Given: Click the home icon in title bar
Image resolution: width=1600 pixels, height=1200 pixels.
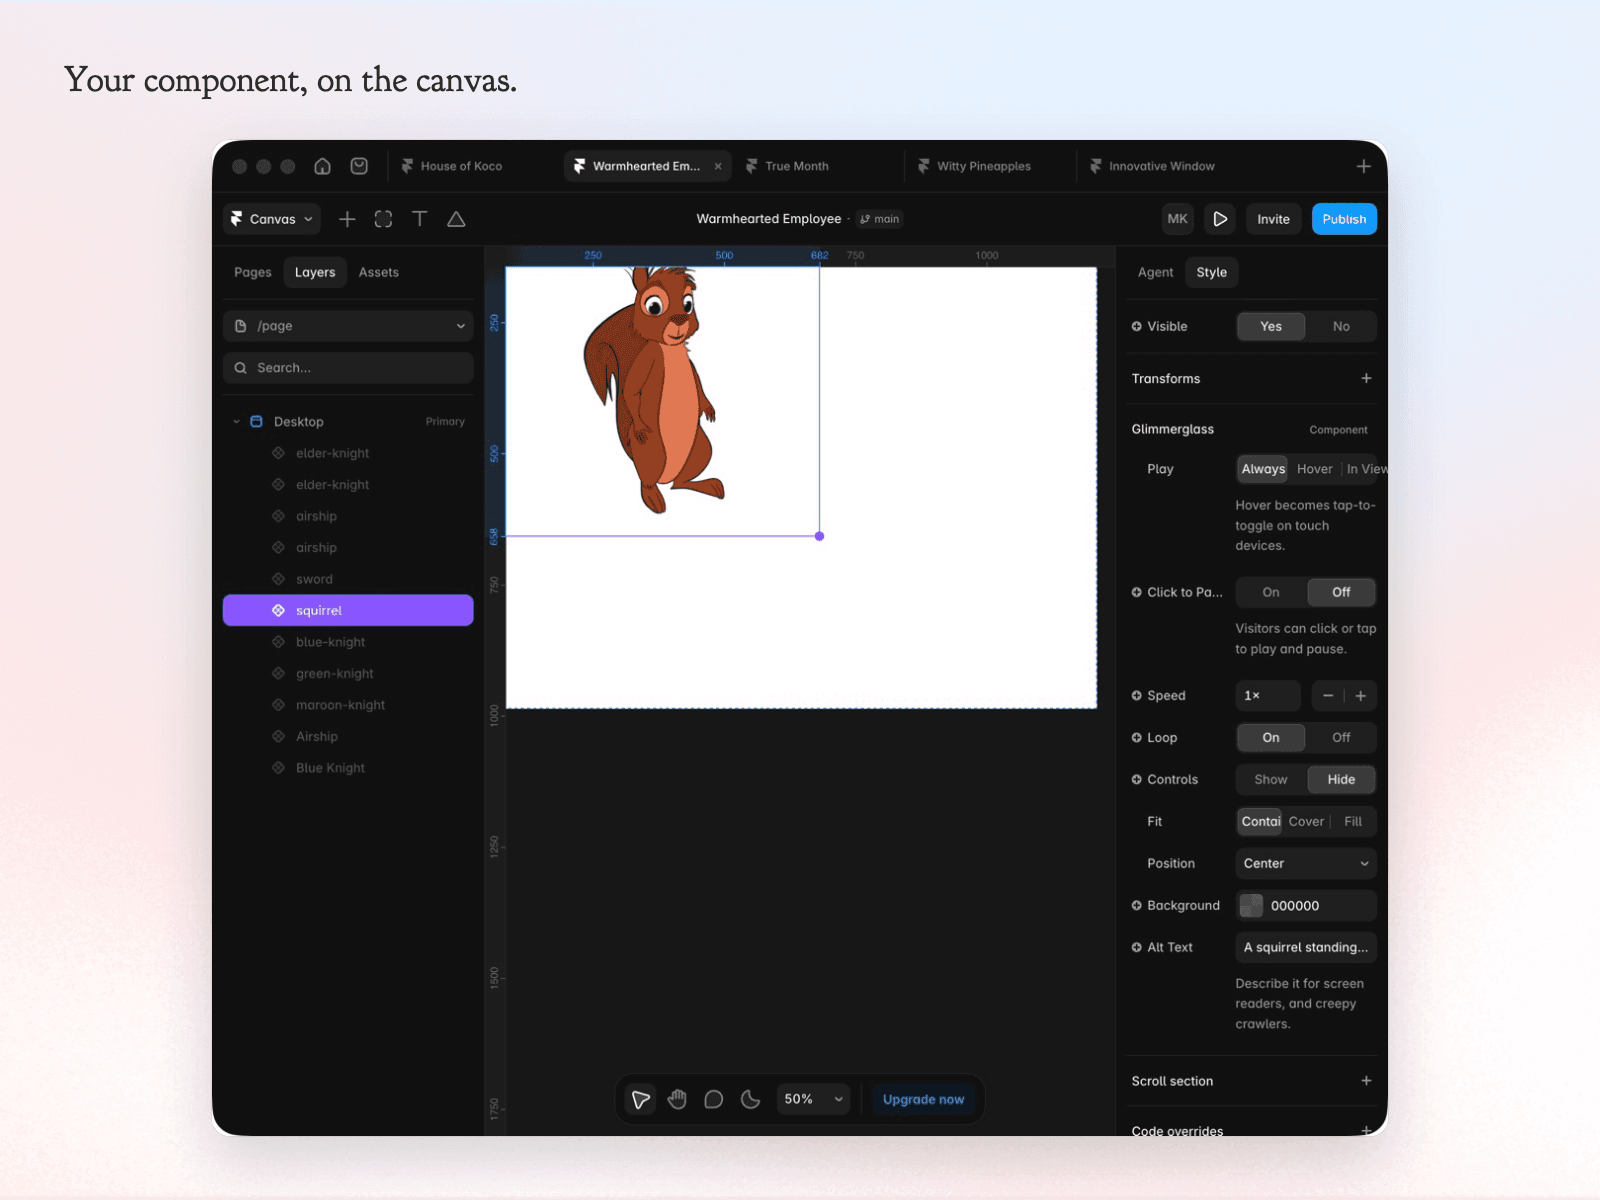Looking at the screenshot, I should (x=322, y=166).
